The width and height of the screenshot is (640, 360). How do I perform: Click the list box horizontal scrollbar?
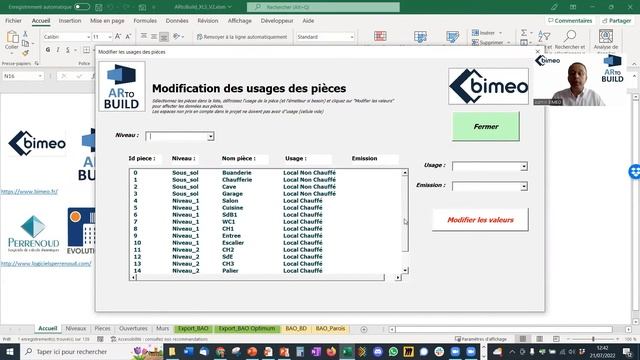(266, 278)
